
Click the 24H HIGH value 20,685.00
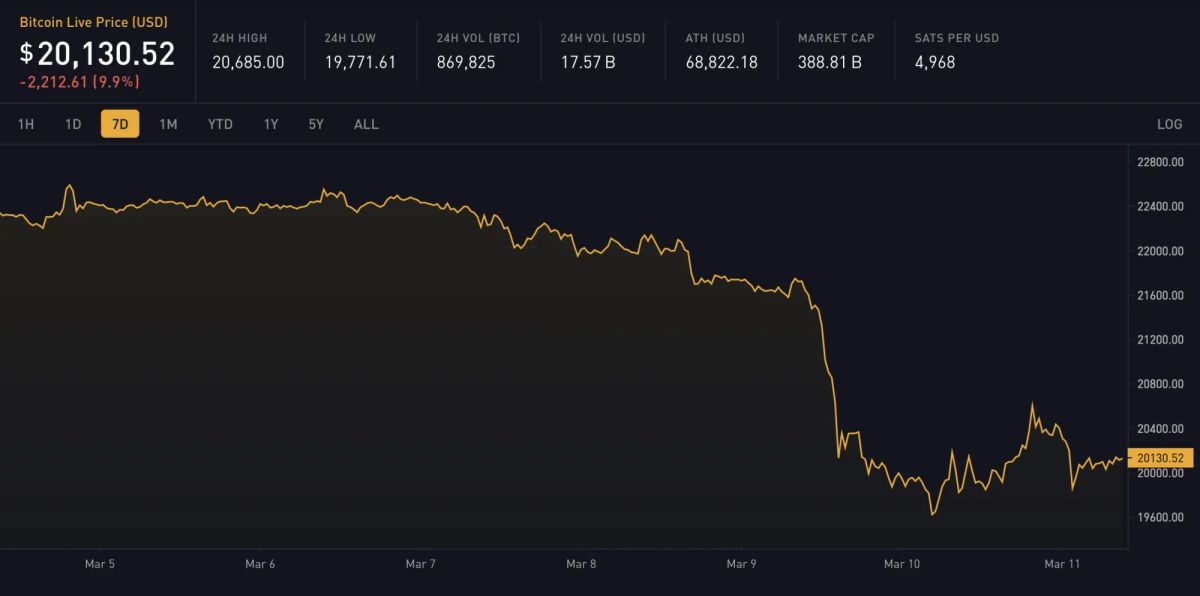point(245,60)
